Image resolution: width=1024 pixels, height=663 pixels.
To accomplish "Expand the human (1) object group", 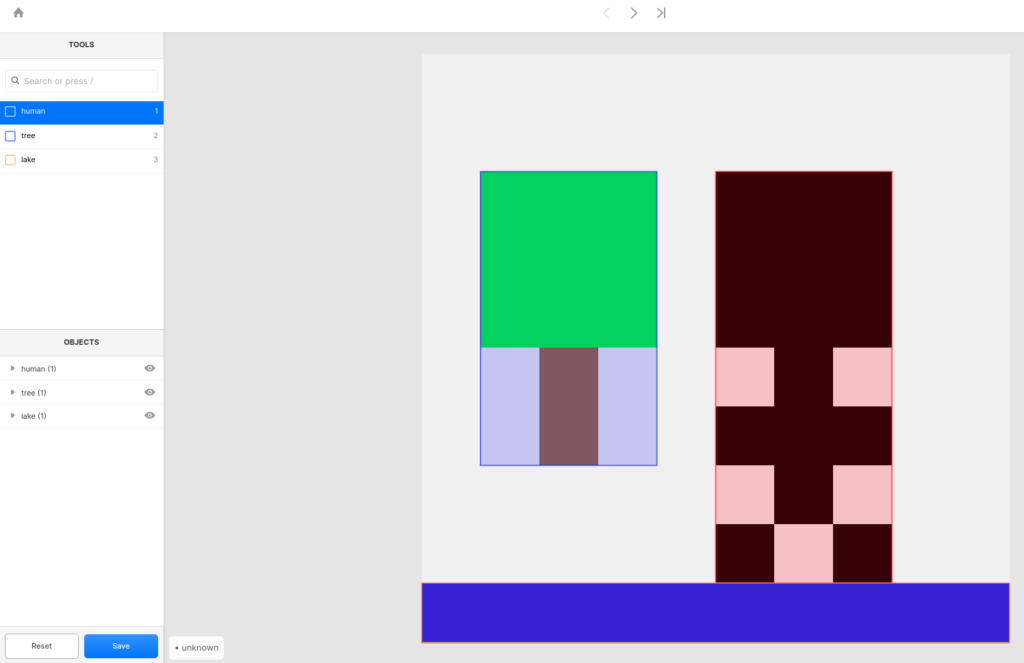I will (x=12, y=368).
